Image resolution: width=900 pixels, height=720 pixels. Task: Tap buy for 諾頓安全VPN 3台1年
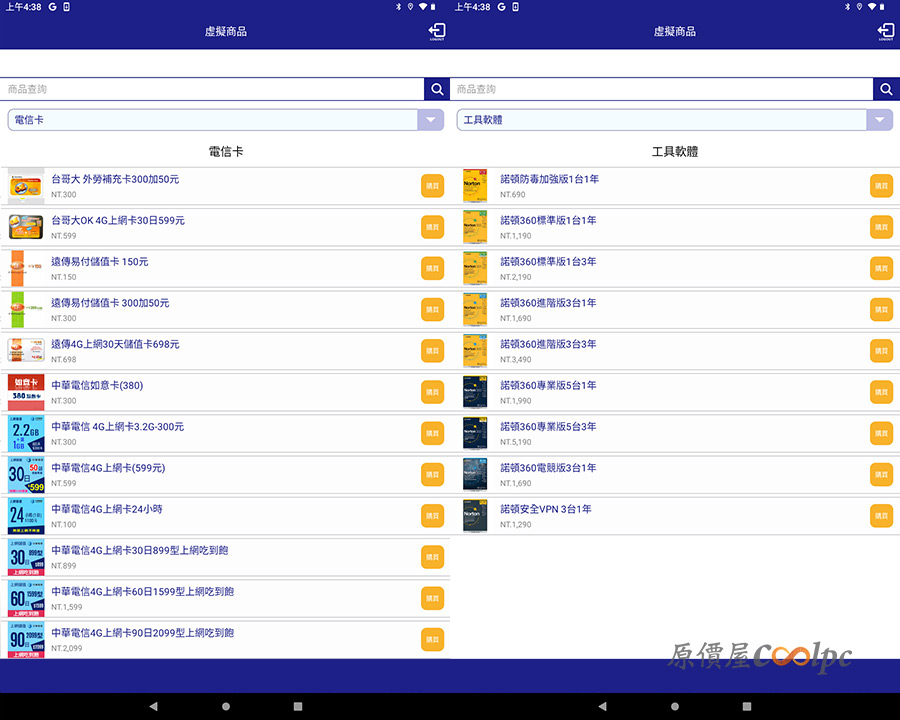(x=881, y=516)
